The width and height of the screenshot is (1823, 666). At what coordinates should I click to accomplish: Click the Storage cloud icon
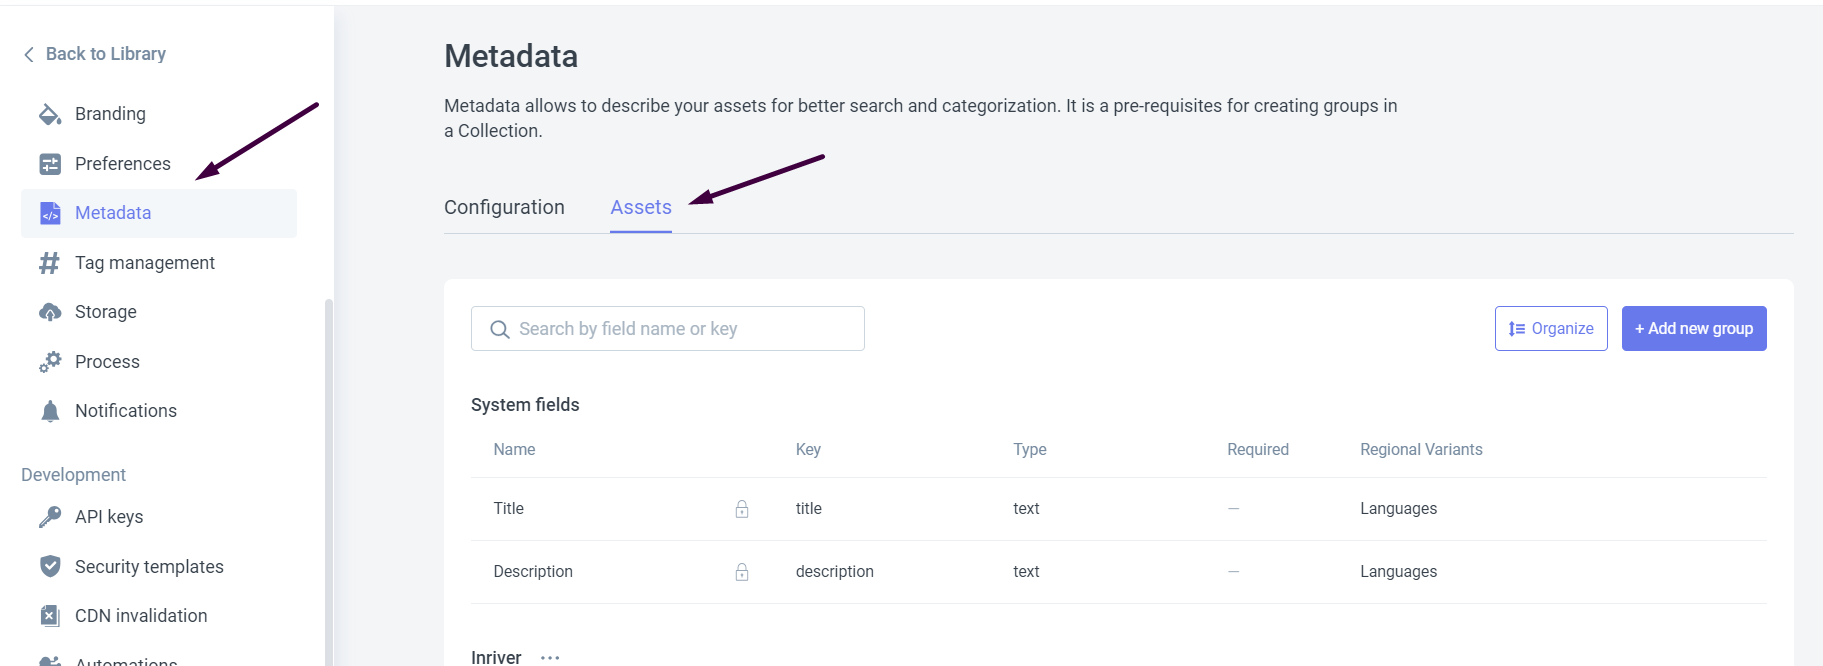pyautogui.click(x=49, y=312)
